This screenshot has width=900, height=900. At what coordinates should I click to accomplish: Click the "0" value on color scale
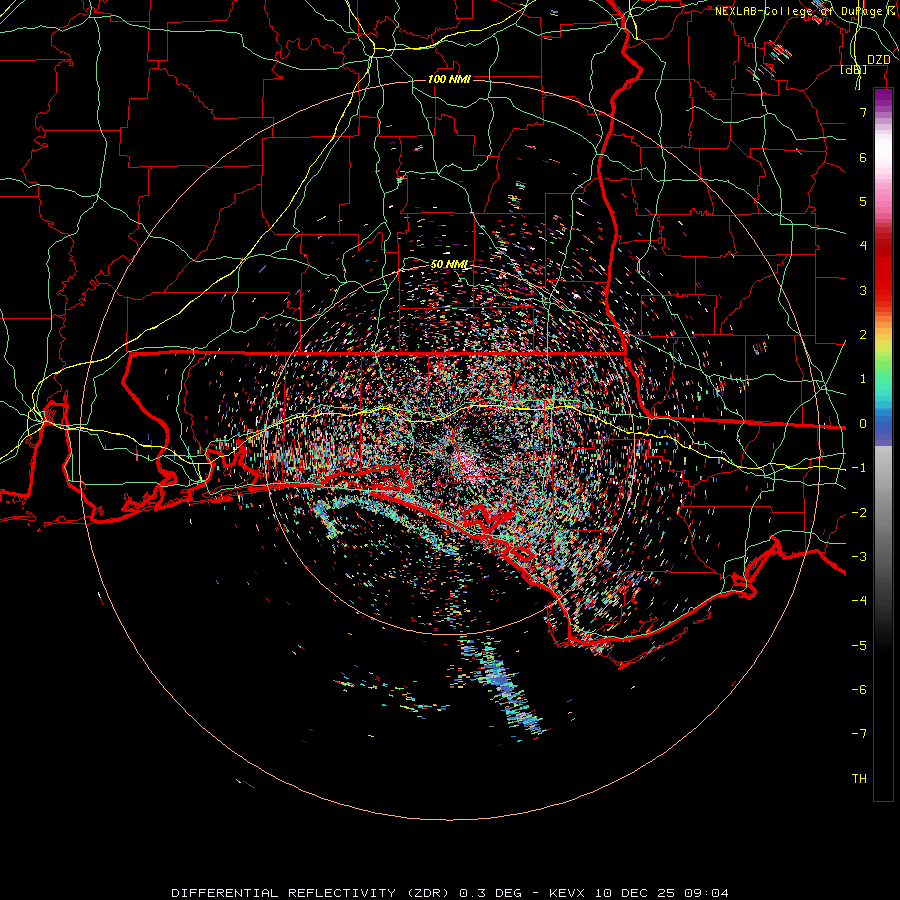[863, 424]
